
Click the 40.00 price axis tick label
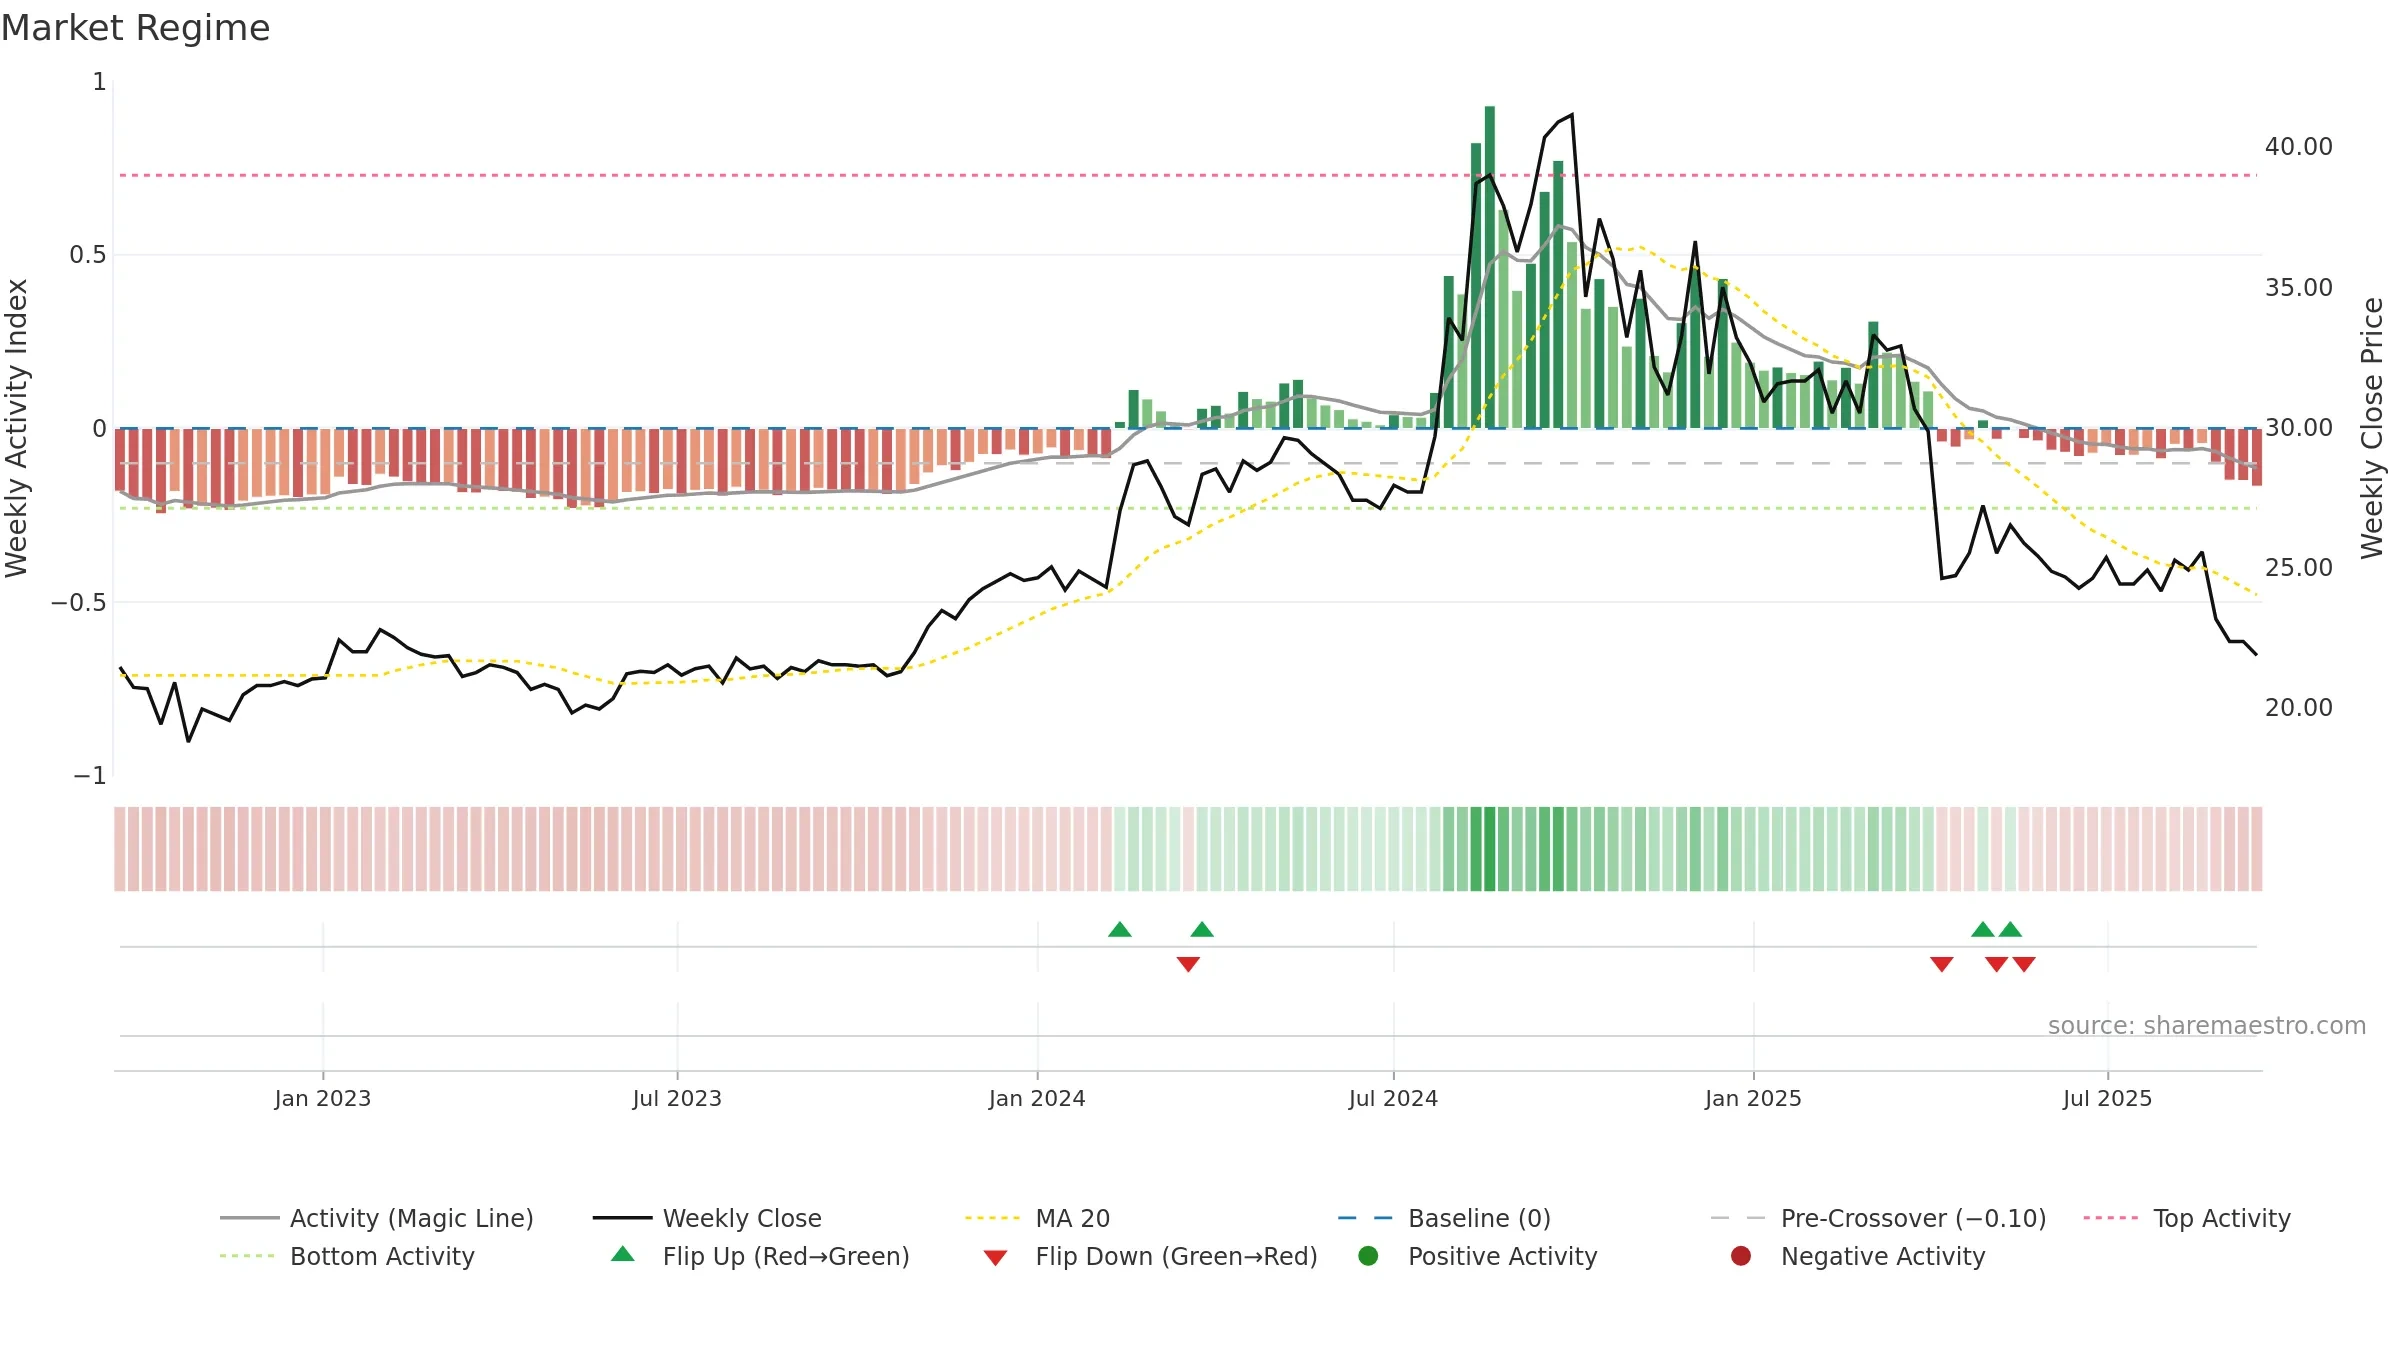pyautogui.click(x=2299, y=147)
